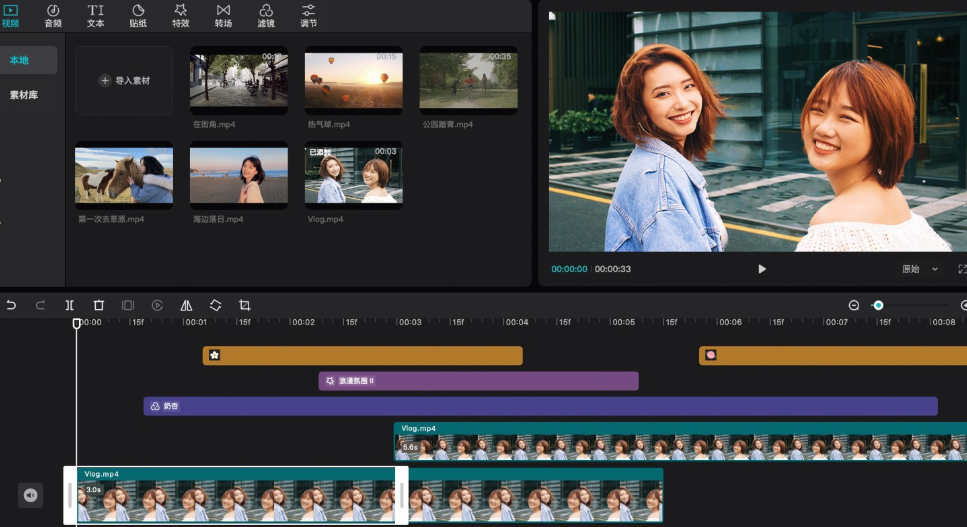
Task: Select the unlabeled clip after the 3.0s clip
Action: click(x=535, y=496)
